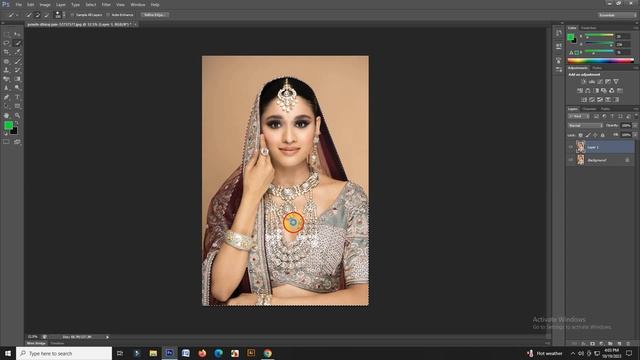Add a Curves adjustment

[600, 82]
